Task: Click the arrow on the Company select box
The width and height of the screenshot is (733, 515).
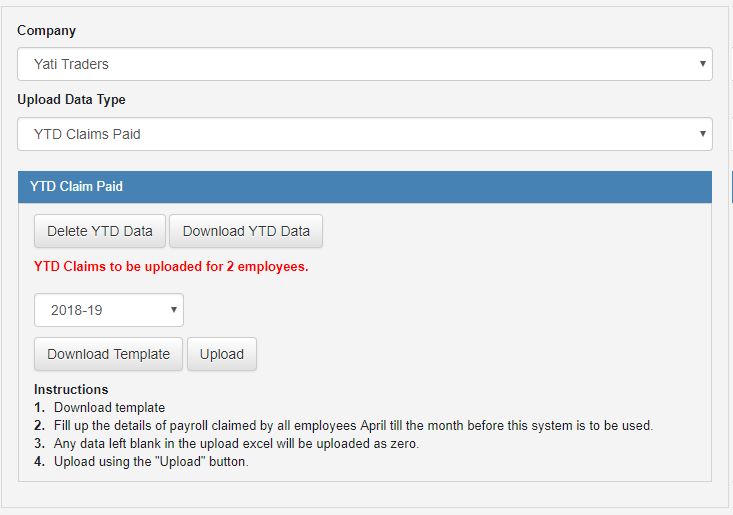Action: tap(702, 64)
